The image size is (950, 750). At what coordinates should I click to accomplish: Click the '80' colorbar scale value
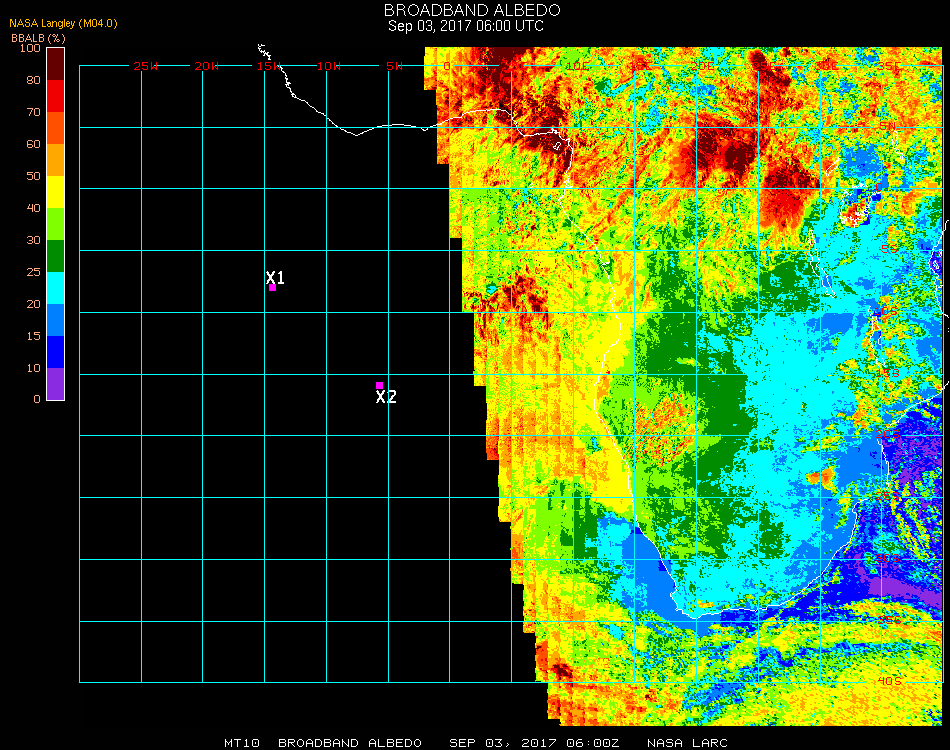tap(33, 80)
